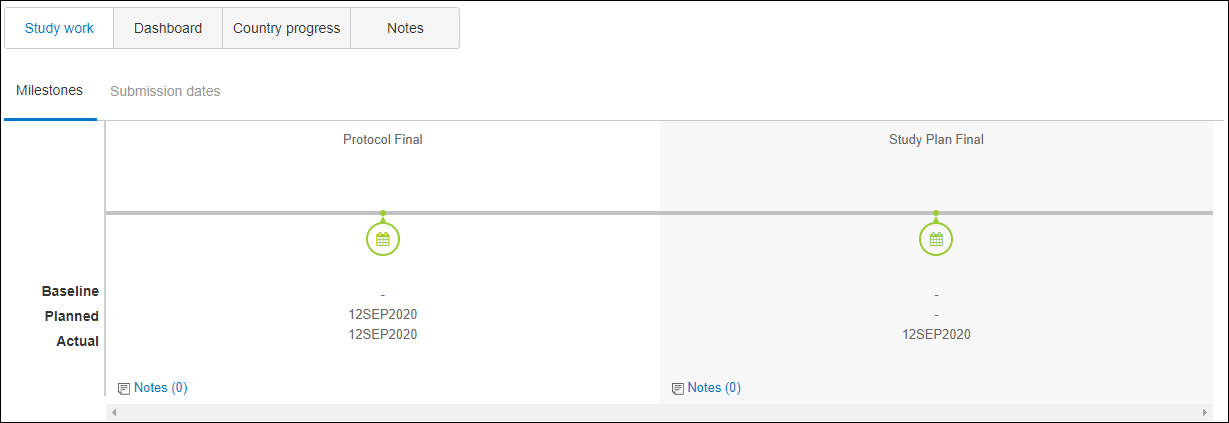Open the top Notes tab

(405, 28)
